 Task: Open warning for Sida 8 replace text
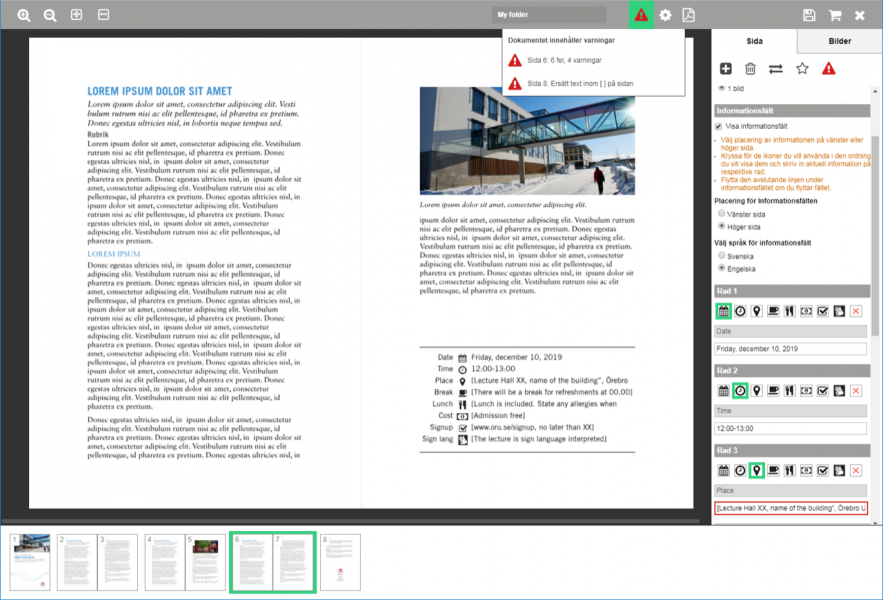point(570,83)
